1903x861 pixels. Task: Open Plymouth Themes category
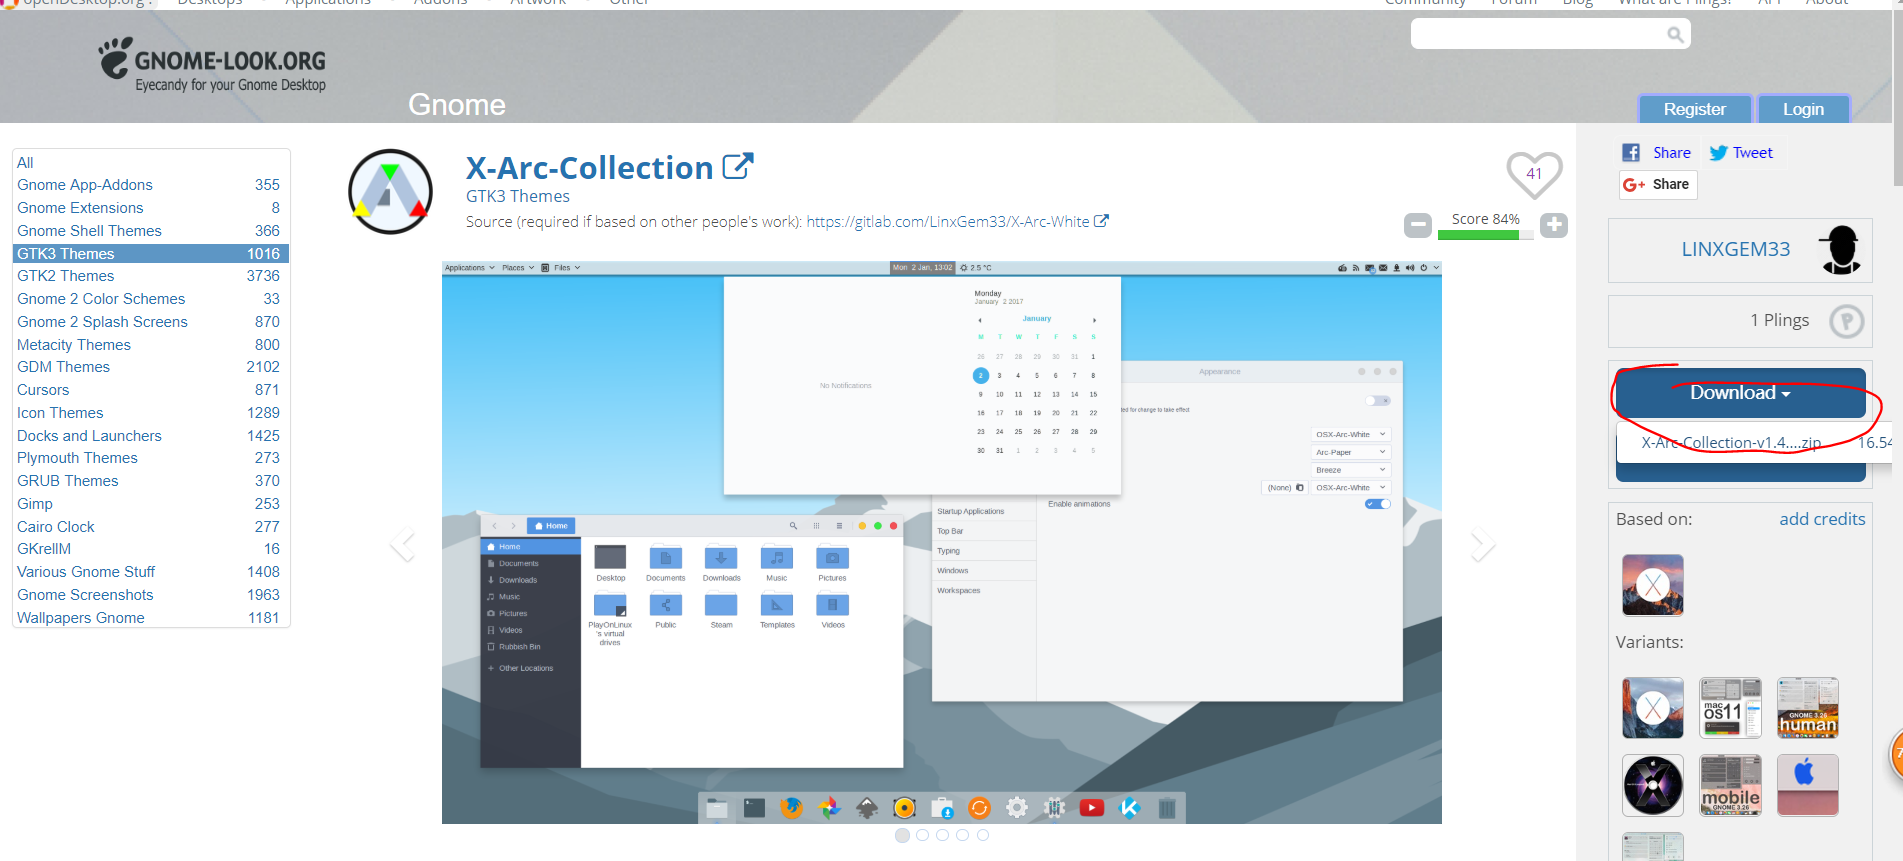tap(77, 458)
